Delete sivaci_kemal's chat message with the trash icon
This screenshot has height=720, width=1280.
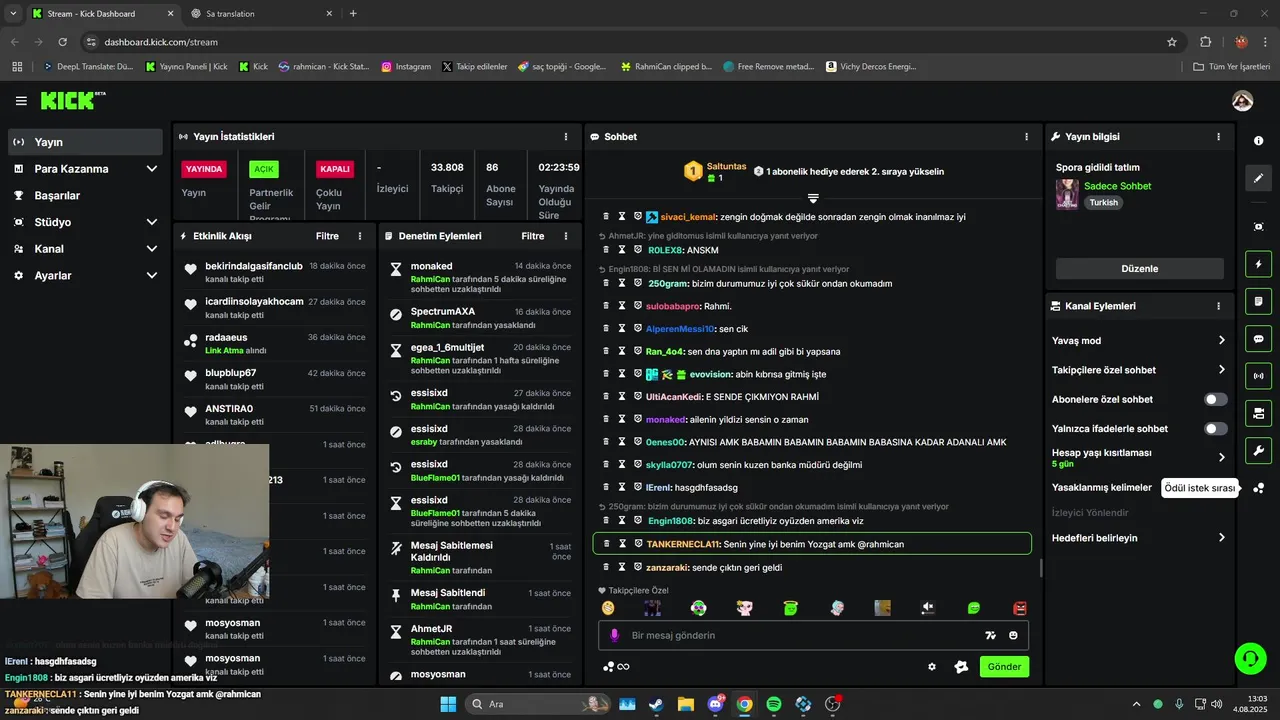(x=605, y=216)
